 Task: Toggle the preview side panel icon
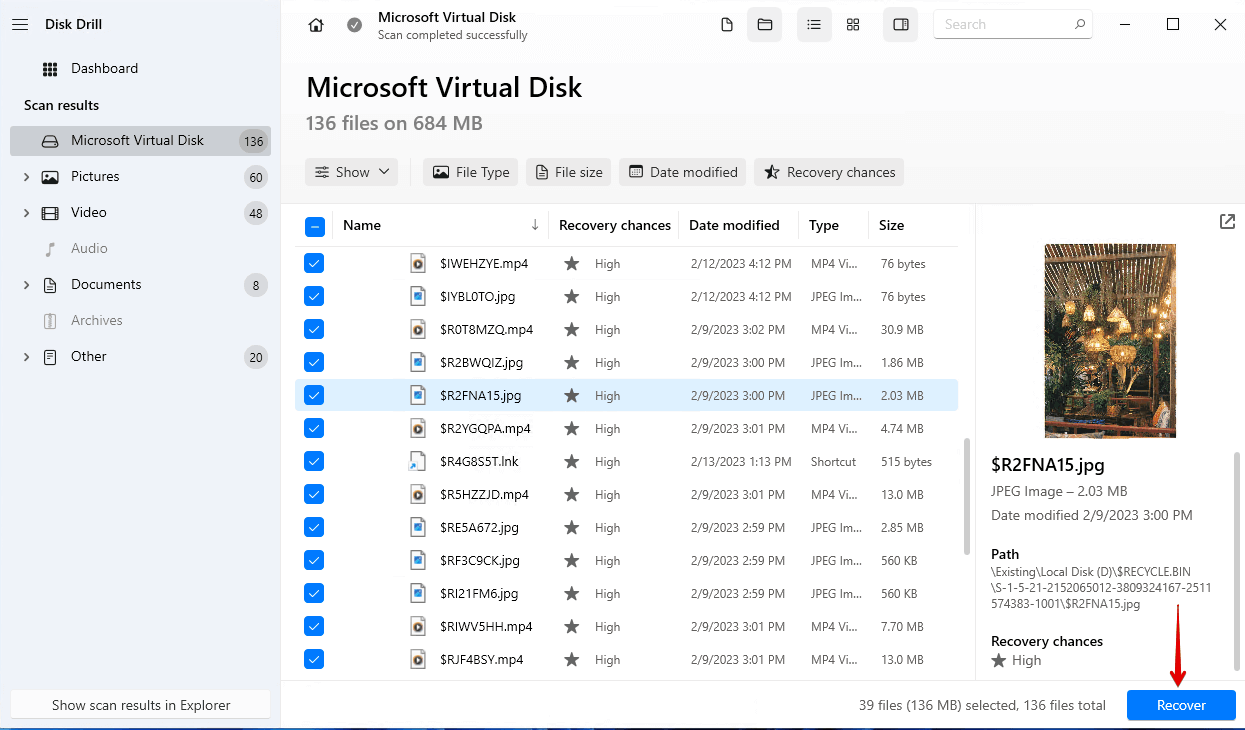pyautogui.click(x=900, y=25)
